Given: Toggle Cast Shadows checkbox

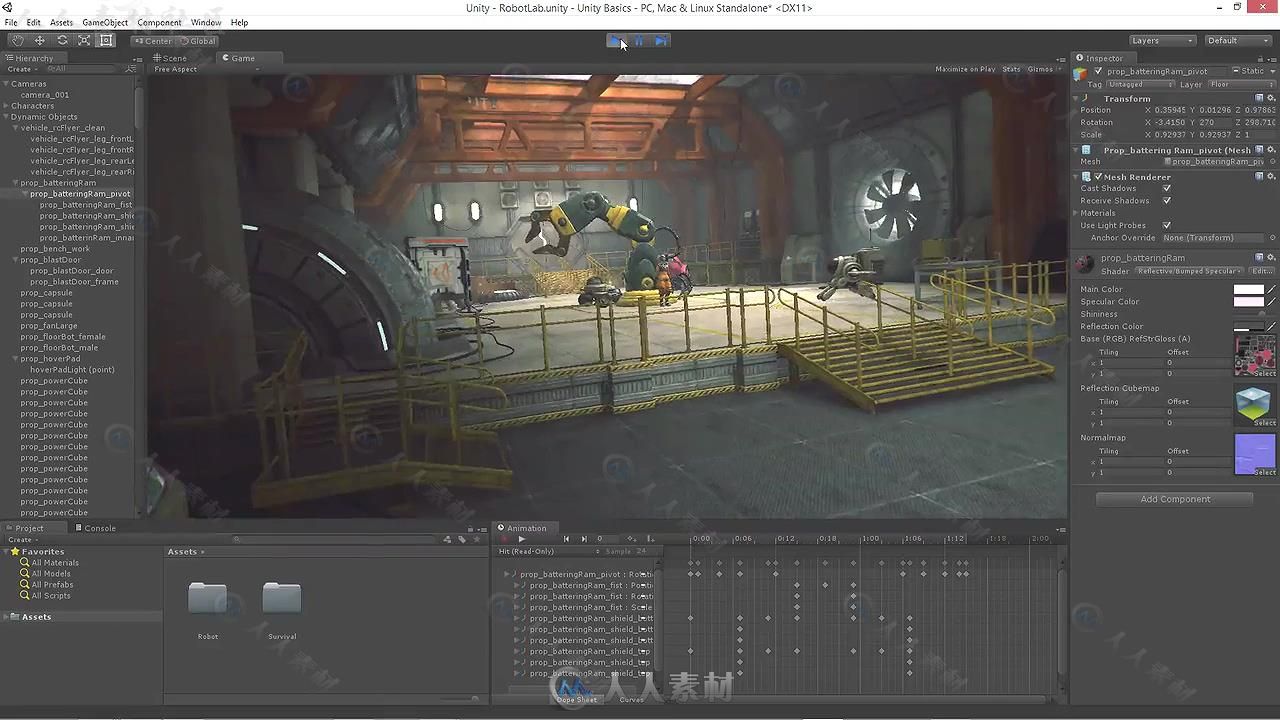Looking at the screenshot, I should [1167, 188].
